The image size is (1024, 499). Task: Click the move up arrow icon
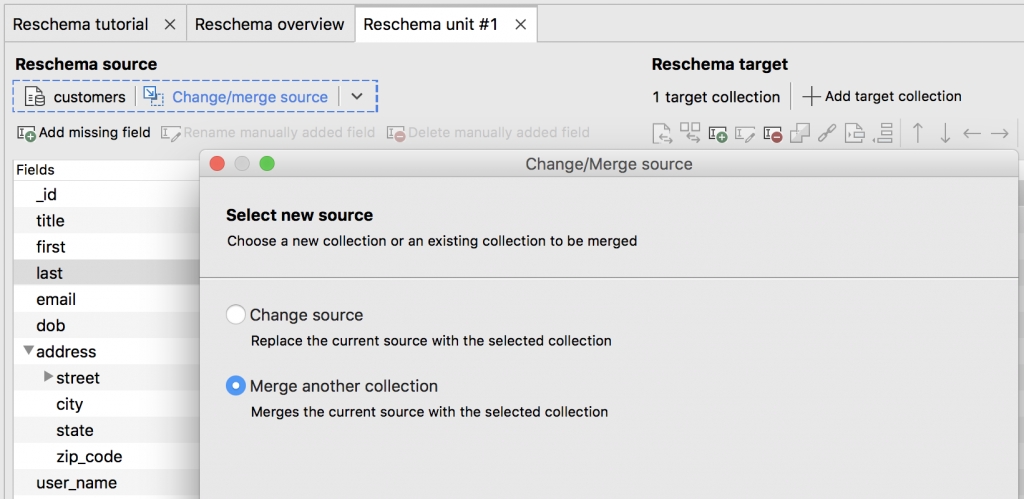click(x=918, y=133)
